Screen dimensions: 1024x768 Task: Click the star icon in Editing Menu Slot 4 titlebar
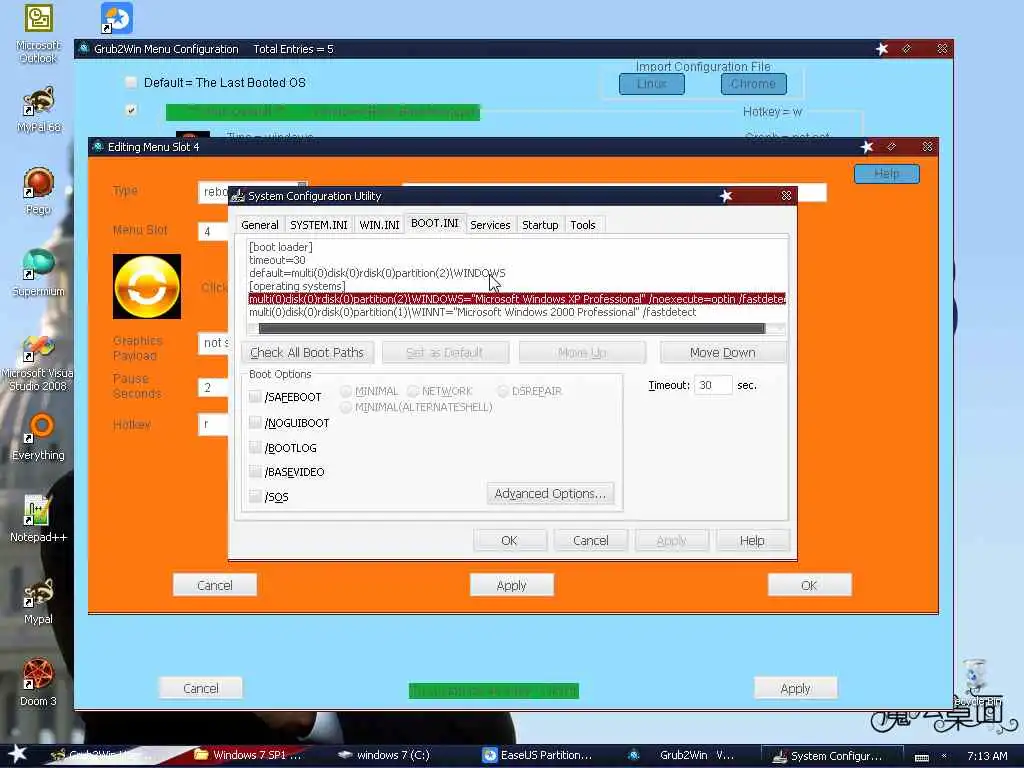point(867,147)
